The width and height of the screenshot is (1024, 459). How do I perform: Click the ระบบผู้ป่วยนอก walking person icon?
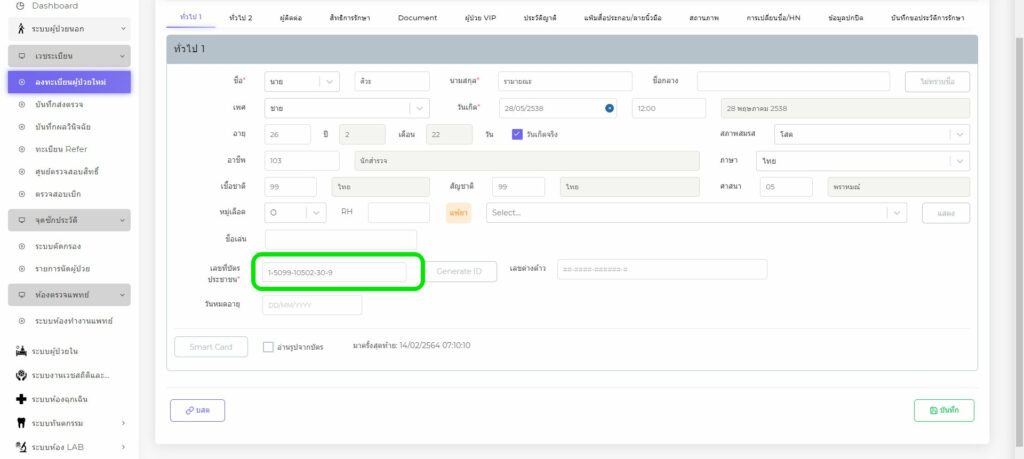click(x=21, y=30)
